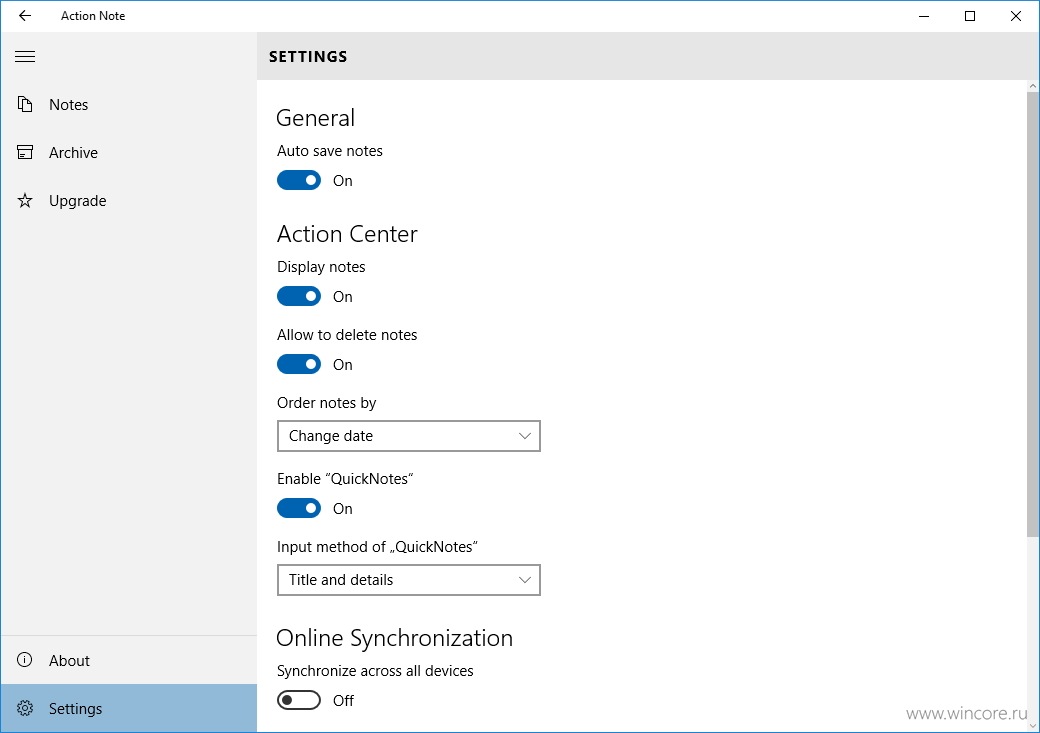This screenshot has width=1040, height=733.
Task: Open the Upgrade page
Action: (x=129, y=200)
